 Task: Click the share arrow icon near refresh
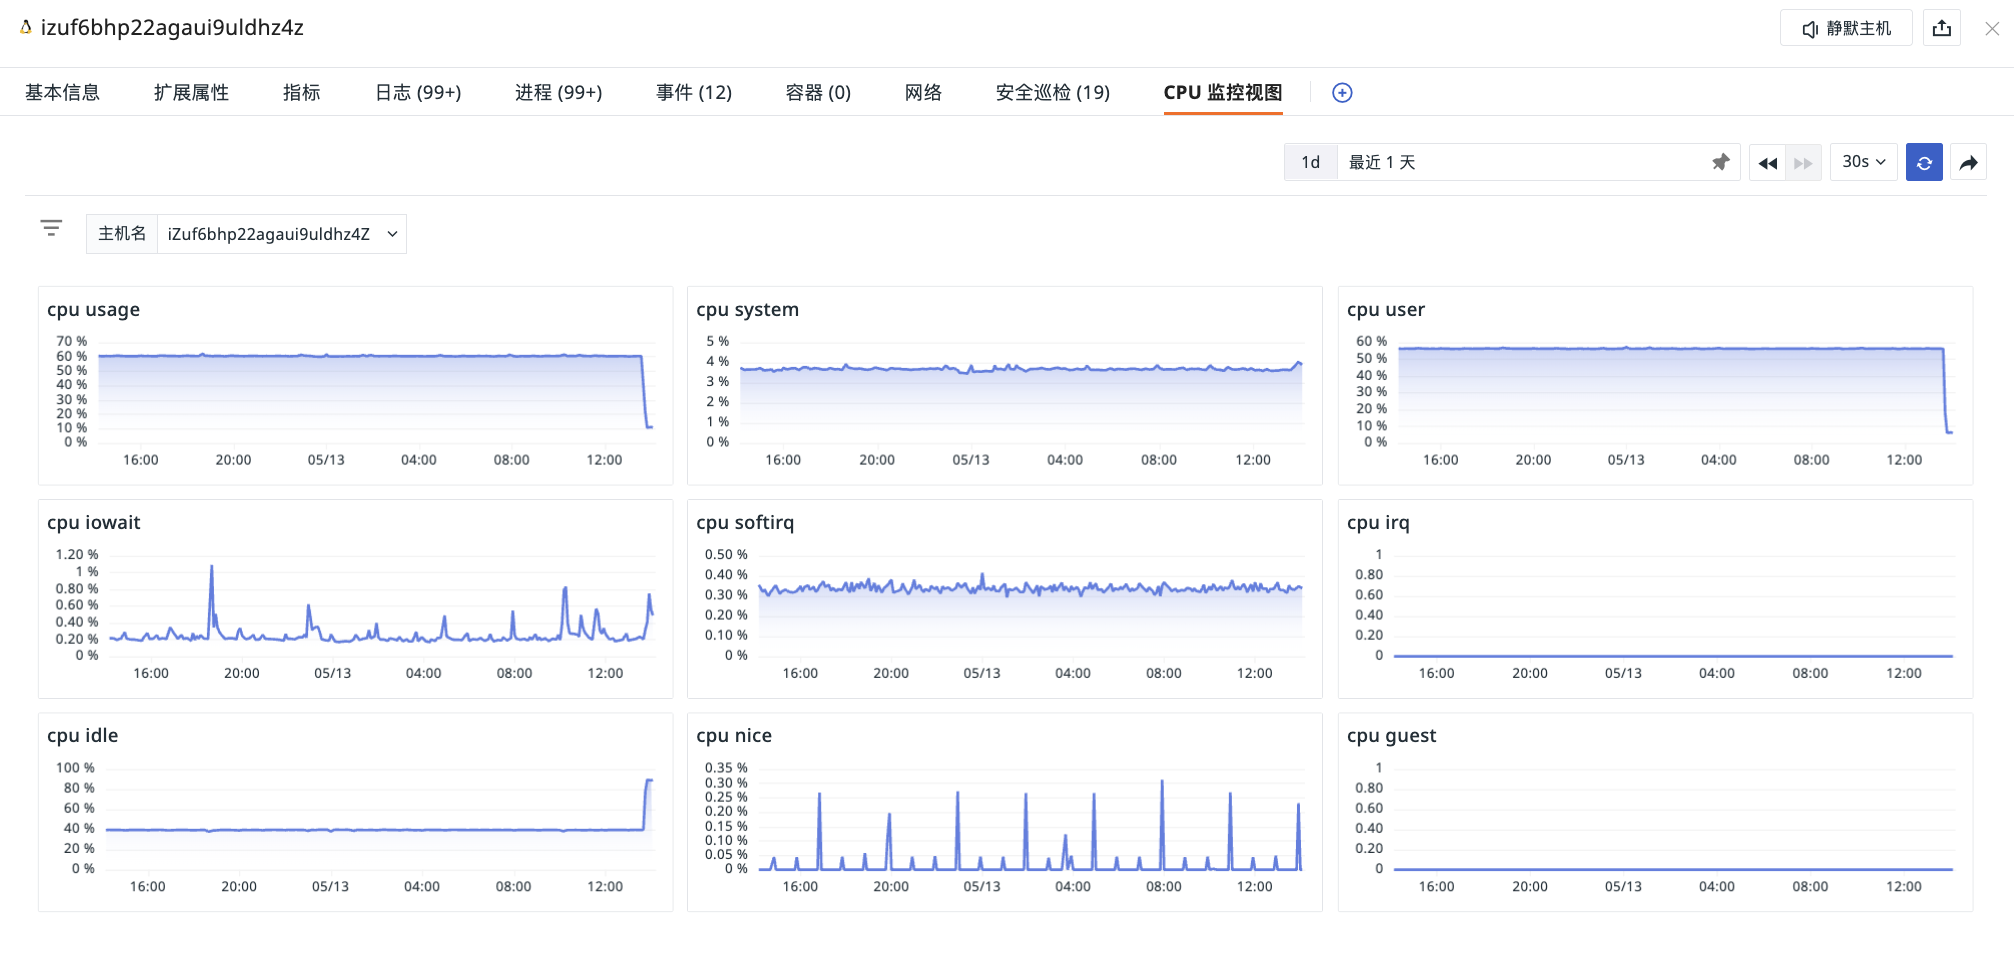coord(1968,162)
